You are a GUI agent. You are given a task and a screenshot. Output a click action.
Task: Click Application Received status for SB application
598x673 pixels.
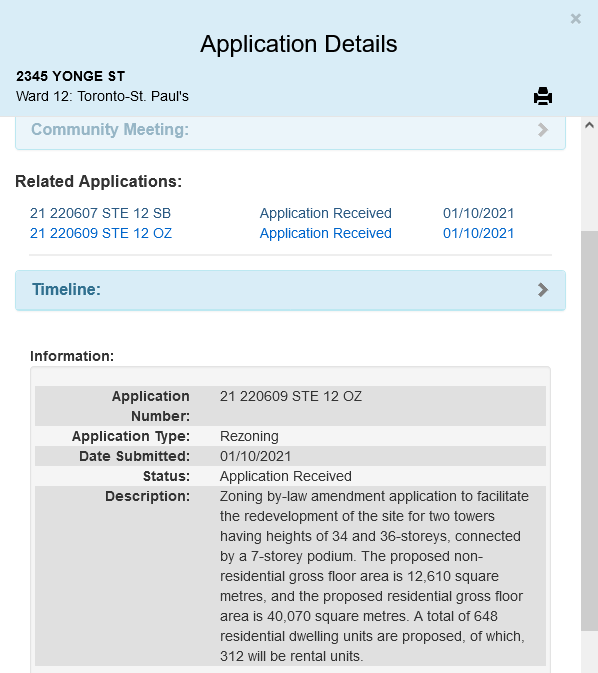tap(325, 213)
